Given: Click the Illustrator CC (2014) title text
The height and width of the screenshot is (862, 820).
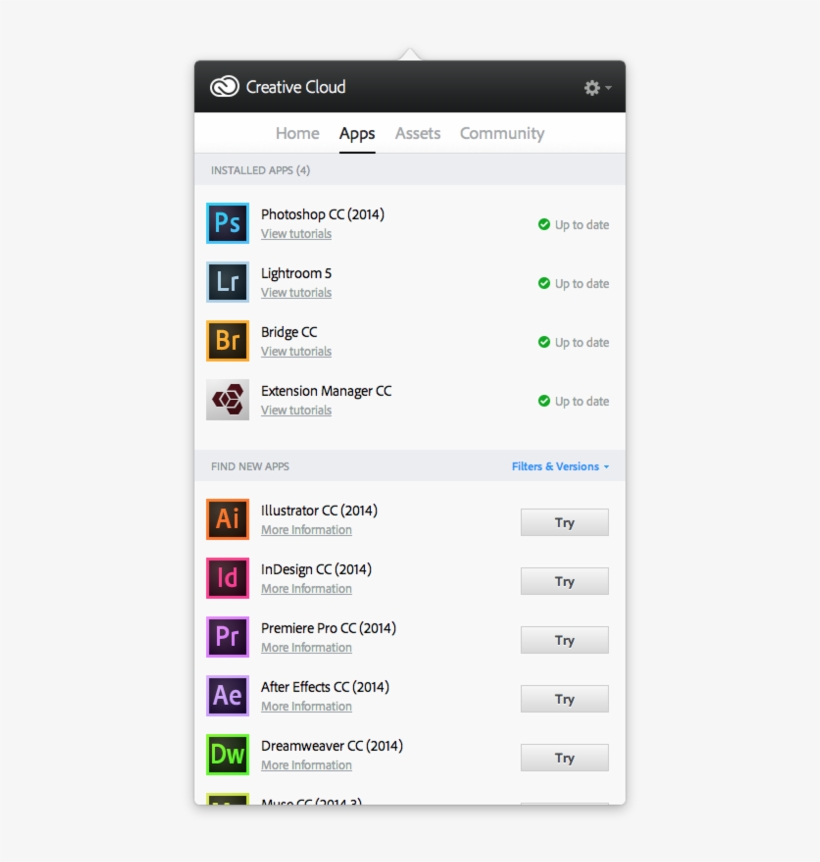Looking at the screenshot, I should coord(319,511).
